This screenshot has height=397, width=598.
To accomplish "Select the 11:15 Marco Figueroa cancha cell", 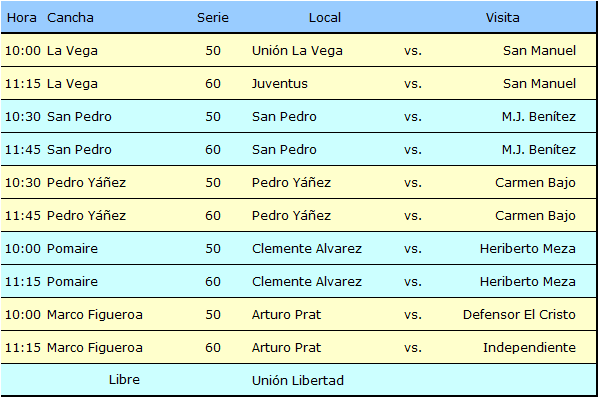I will tap(95, 347).
